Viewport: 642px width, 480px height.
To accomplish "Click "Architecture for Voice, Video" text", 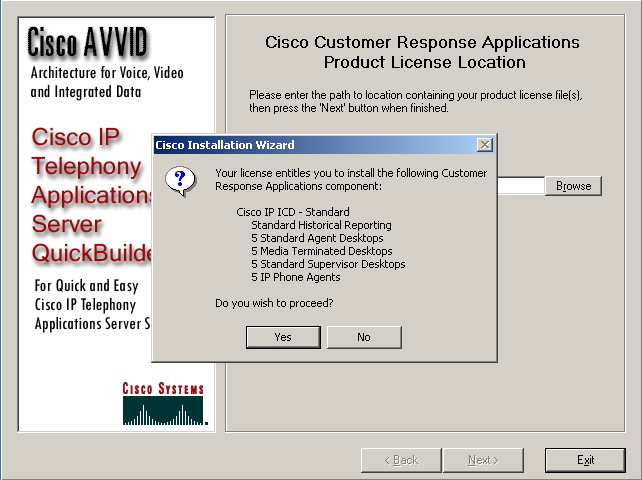I will click(x=107, y=73).
